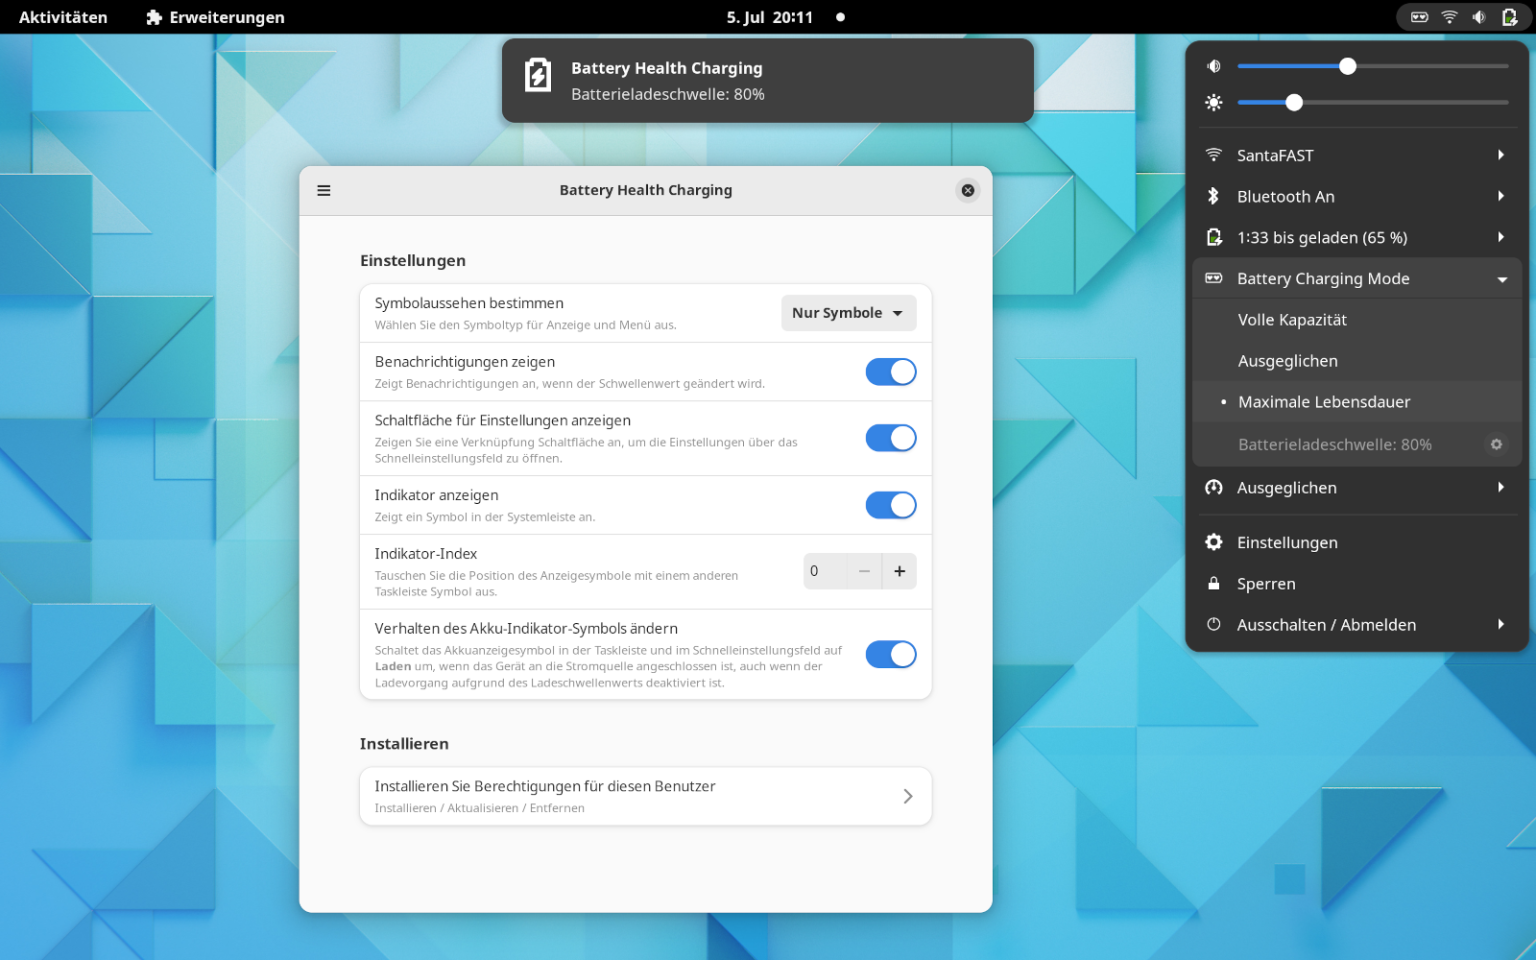Open the Aktivitäten menu
The width and height of the screenshot is (1536, 960).
(x=63, y=16)
